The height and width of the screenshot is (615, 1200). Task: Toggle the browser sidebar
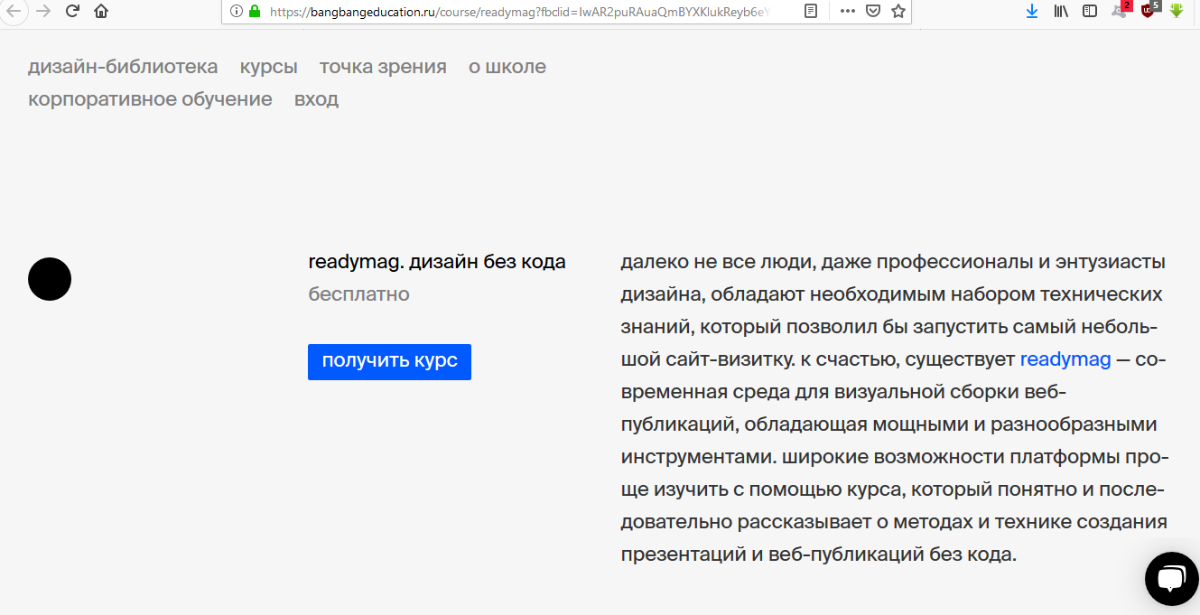tap(1090, 11)
